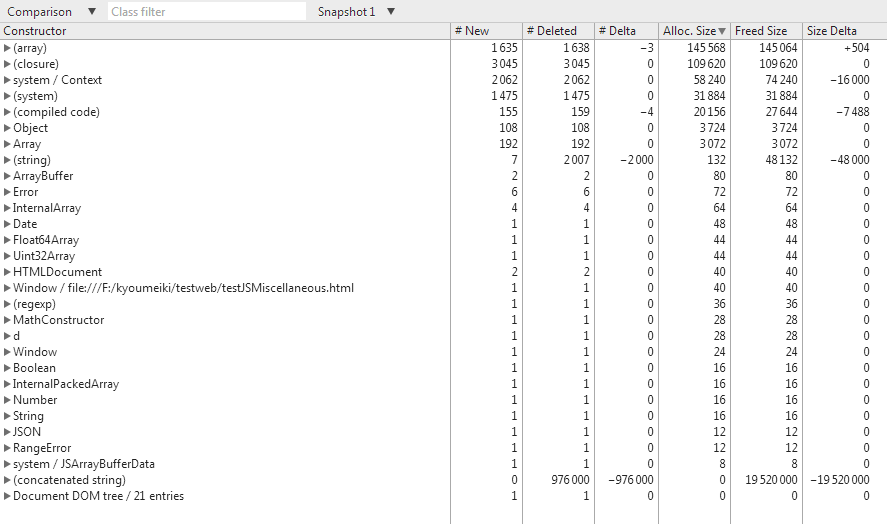Expand the system / Context row

click(7, 80)
